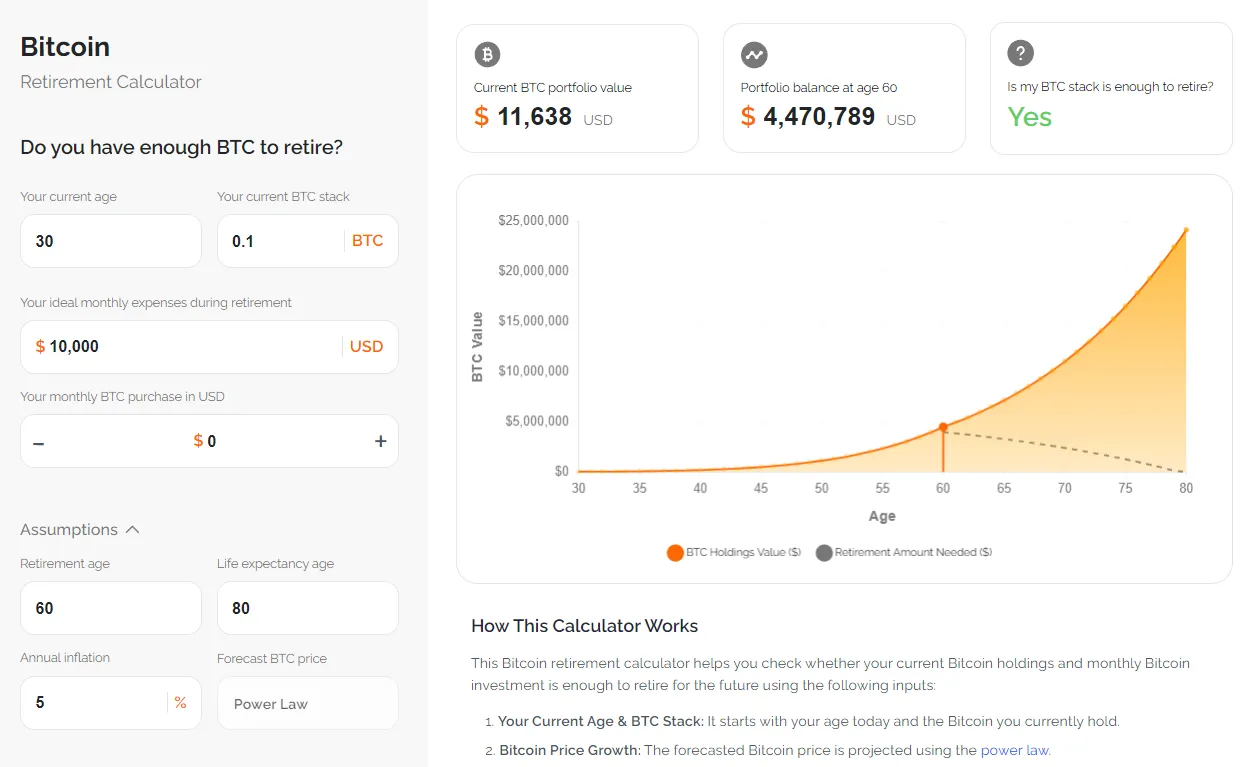Click the Bitcoin icon in portfolio value card

click(x=487, y=54)
